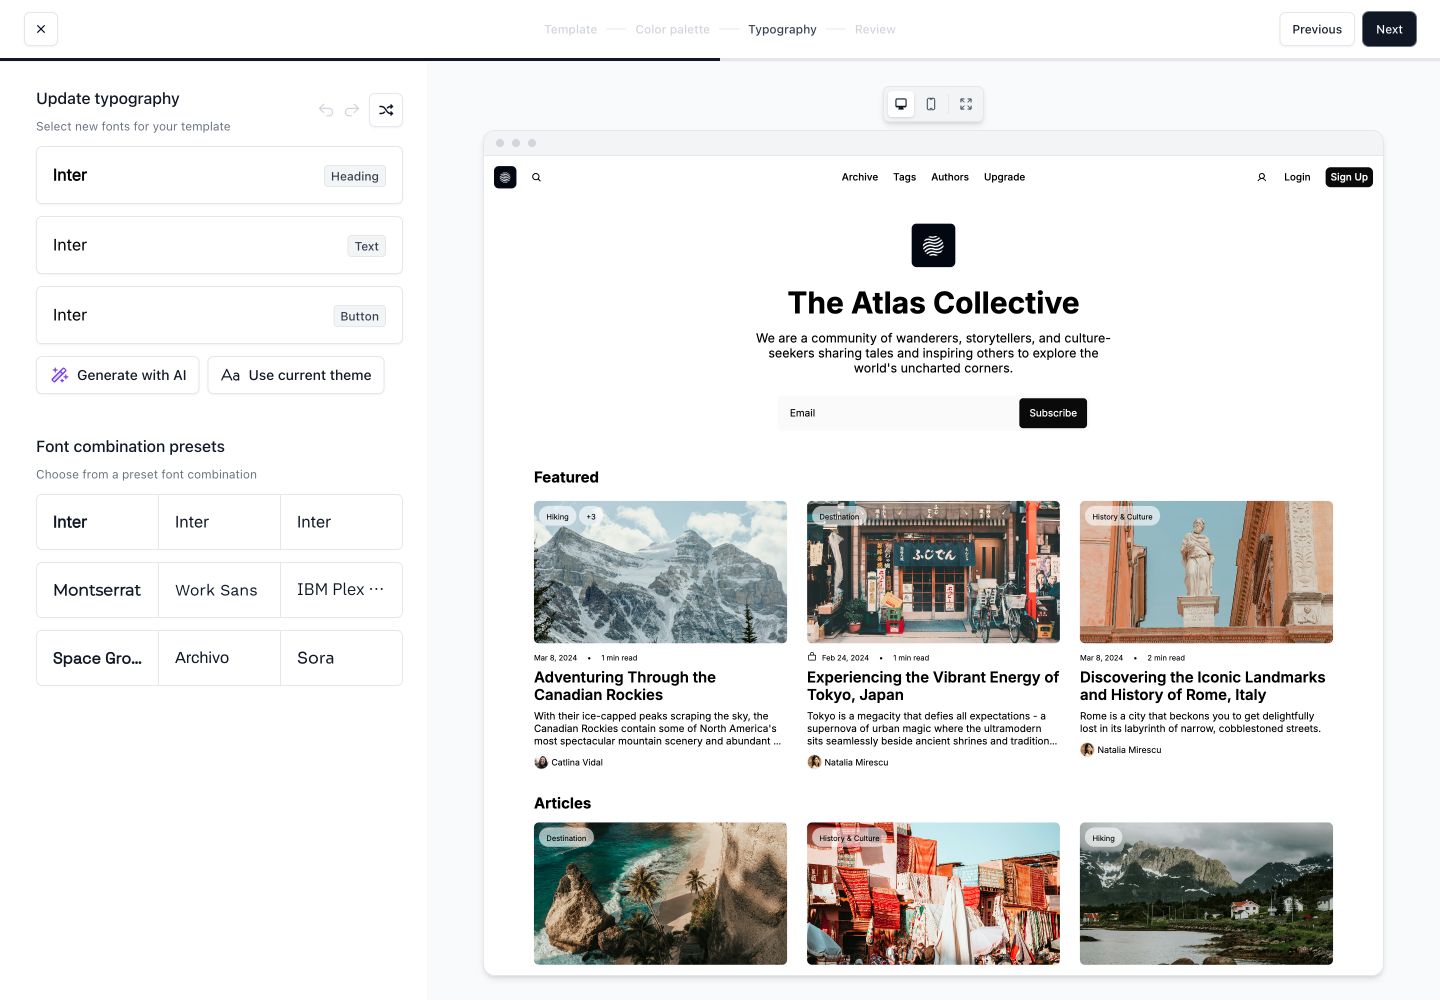Jump to the Review step
1440x1000 pixels.
pyautogui.click(x=875, y=29)
